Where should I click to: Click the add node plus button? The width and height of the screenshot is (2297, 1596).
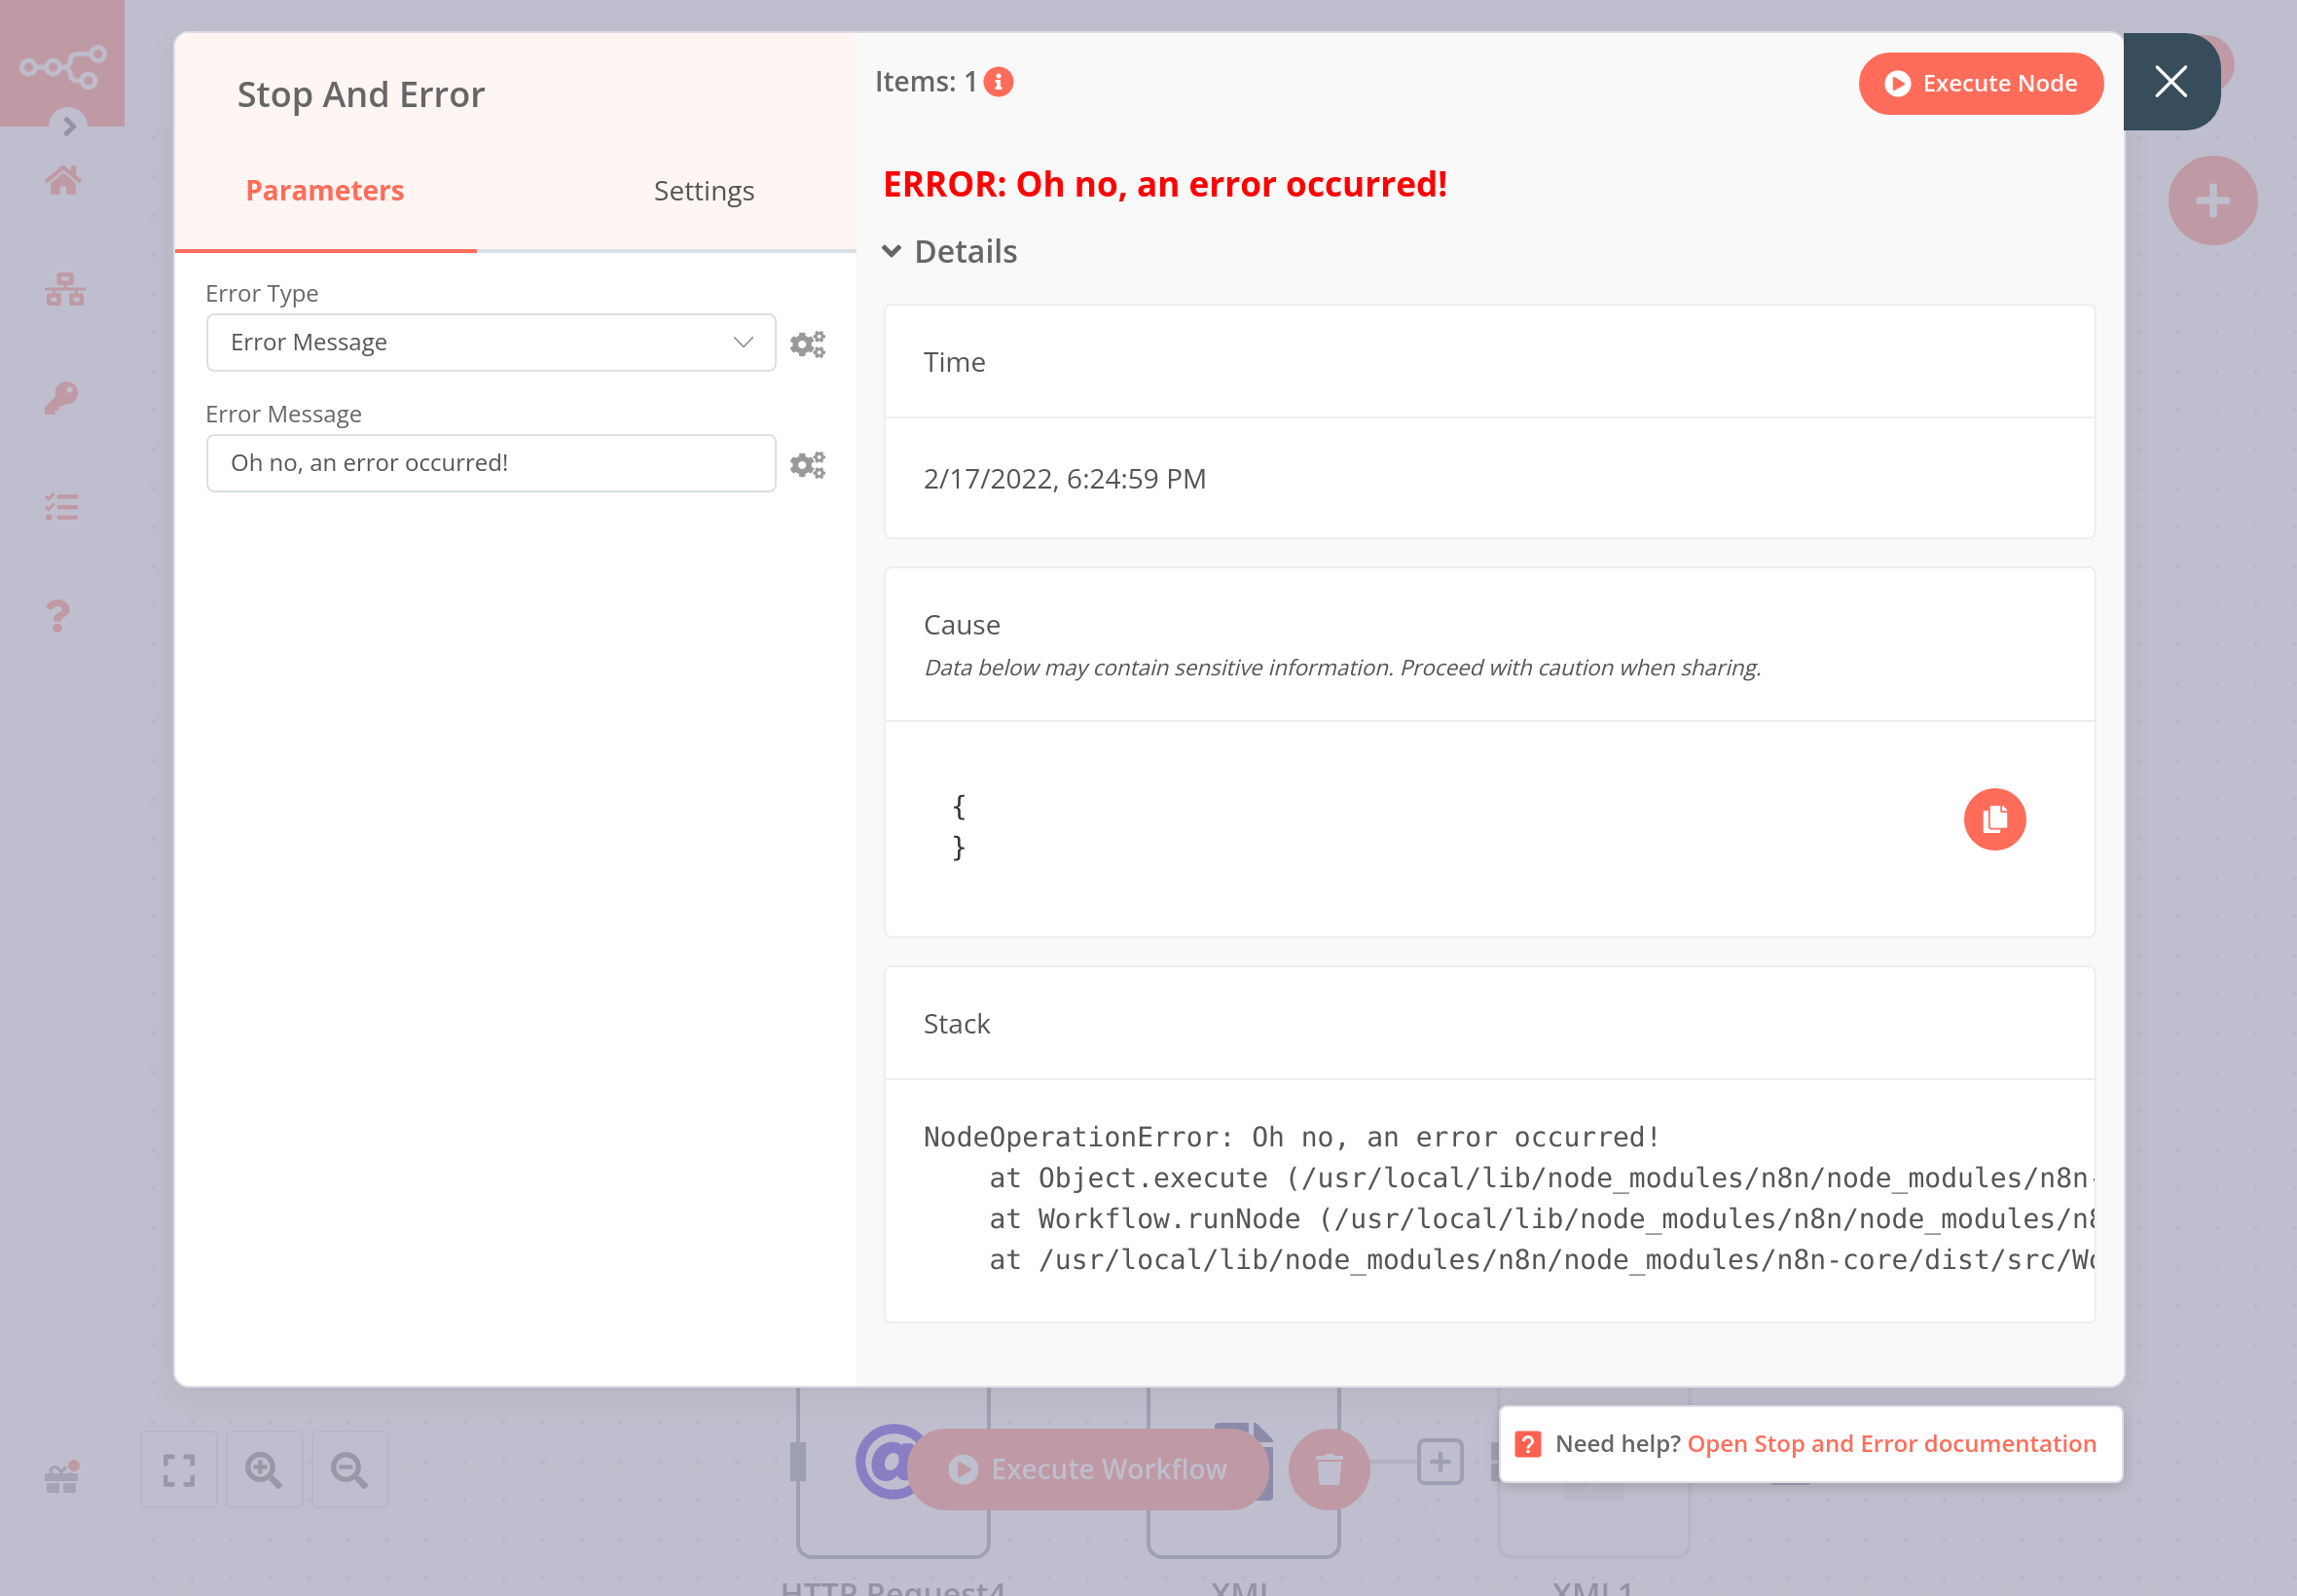pyautogui.click(x=2211, y=201)
